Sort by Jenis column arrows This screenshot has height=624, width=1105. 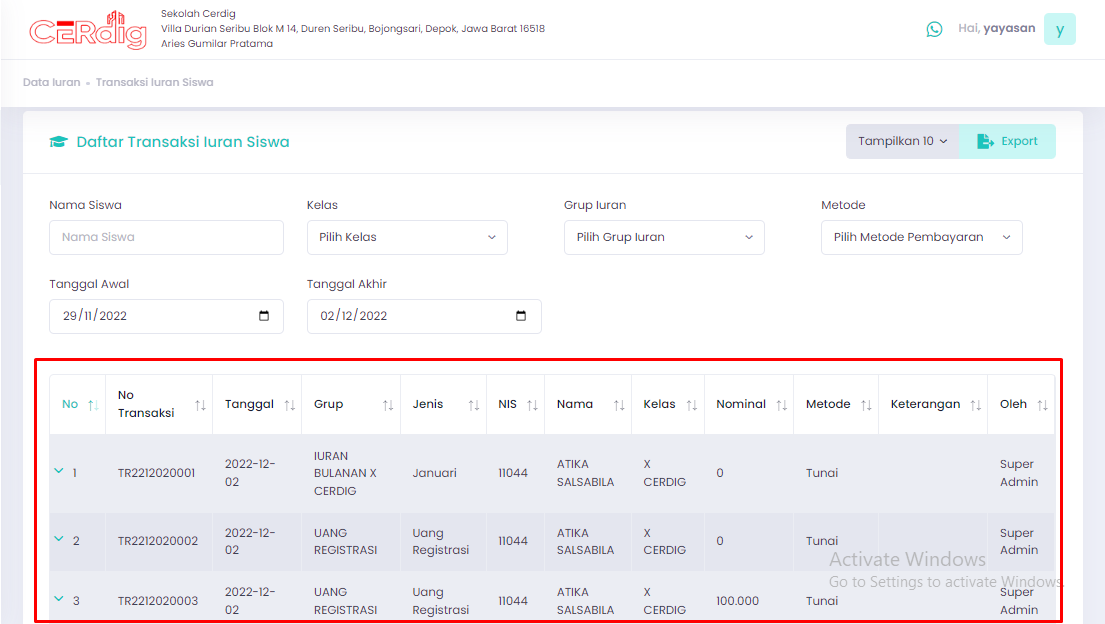(x=474, y=405)
